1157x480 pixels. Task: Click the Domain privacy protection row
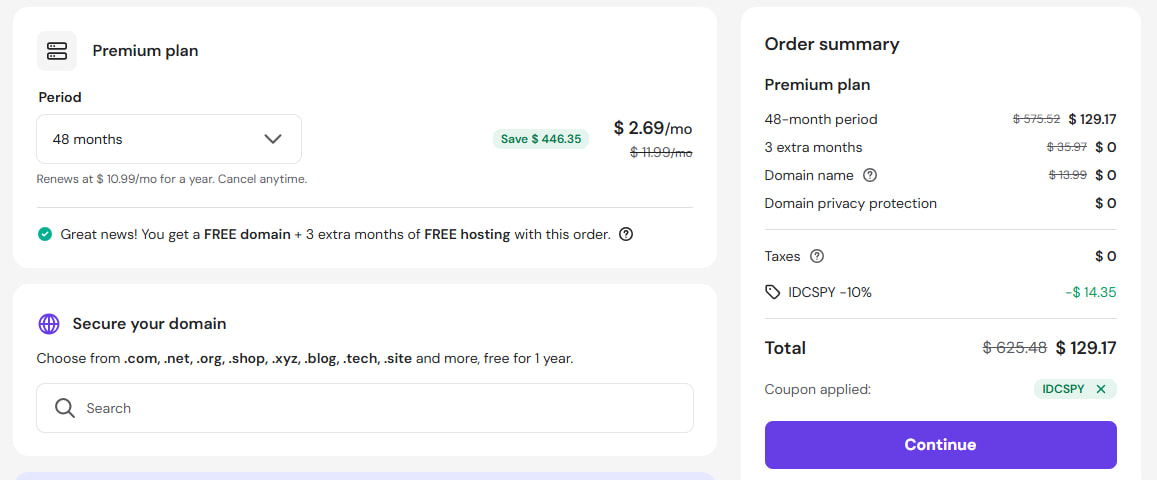[940, 204]
